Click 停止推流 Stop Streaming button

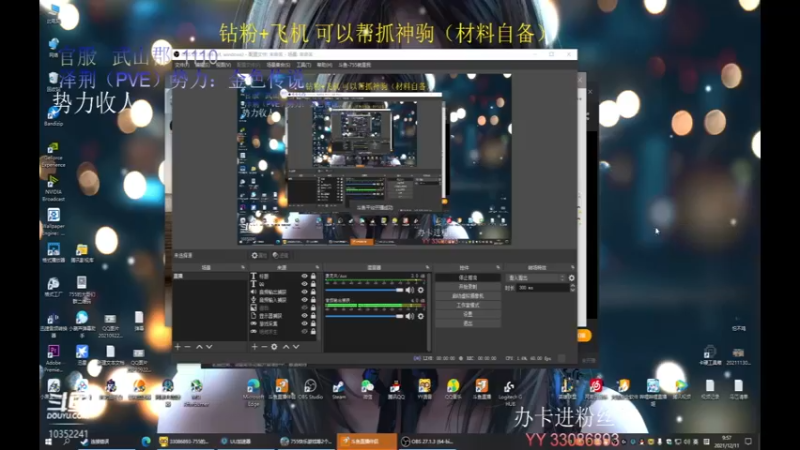click(x=468, y=278)
